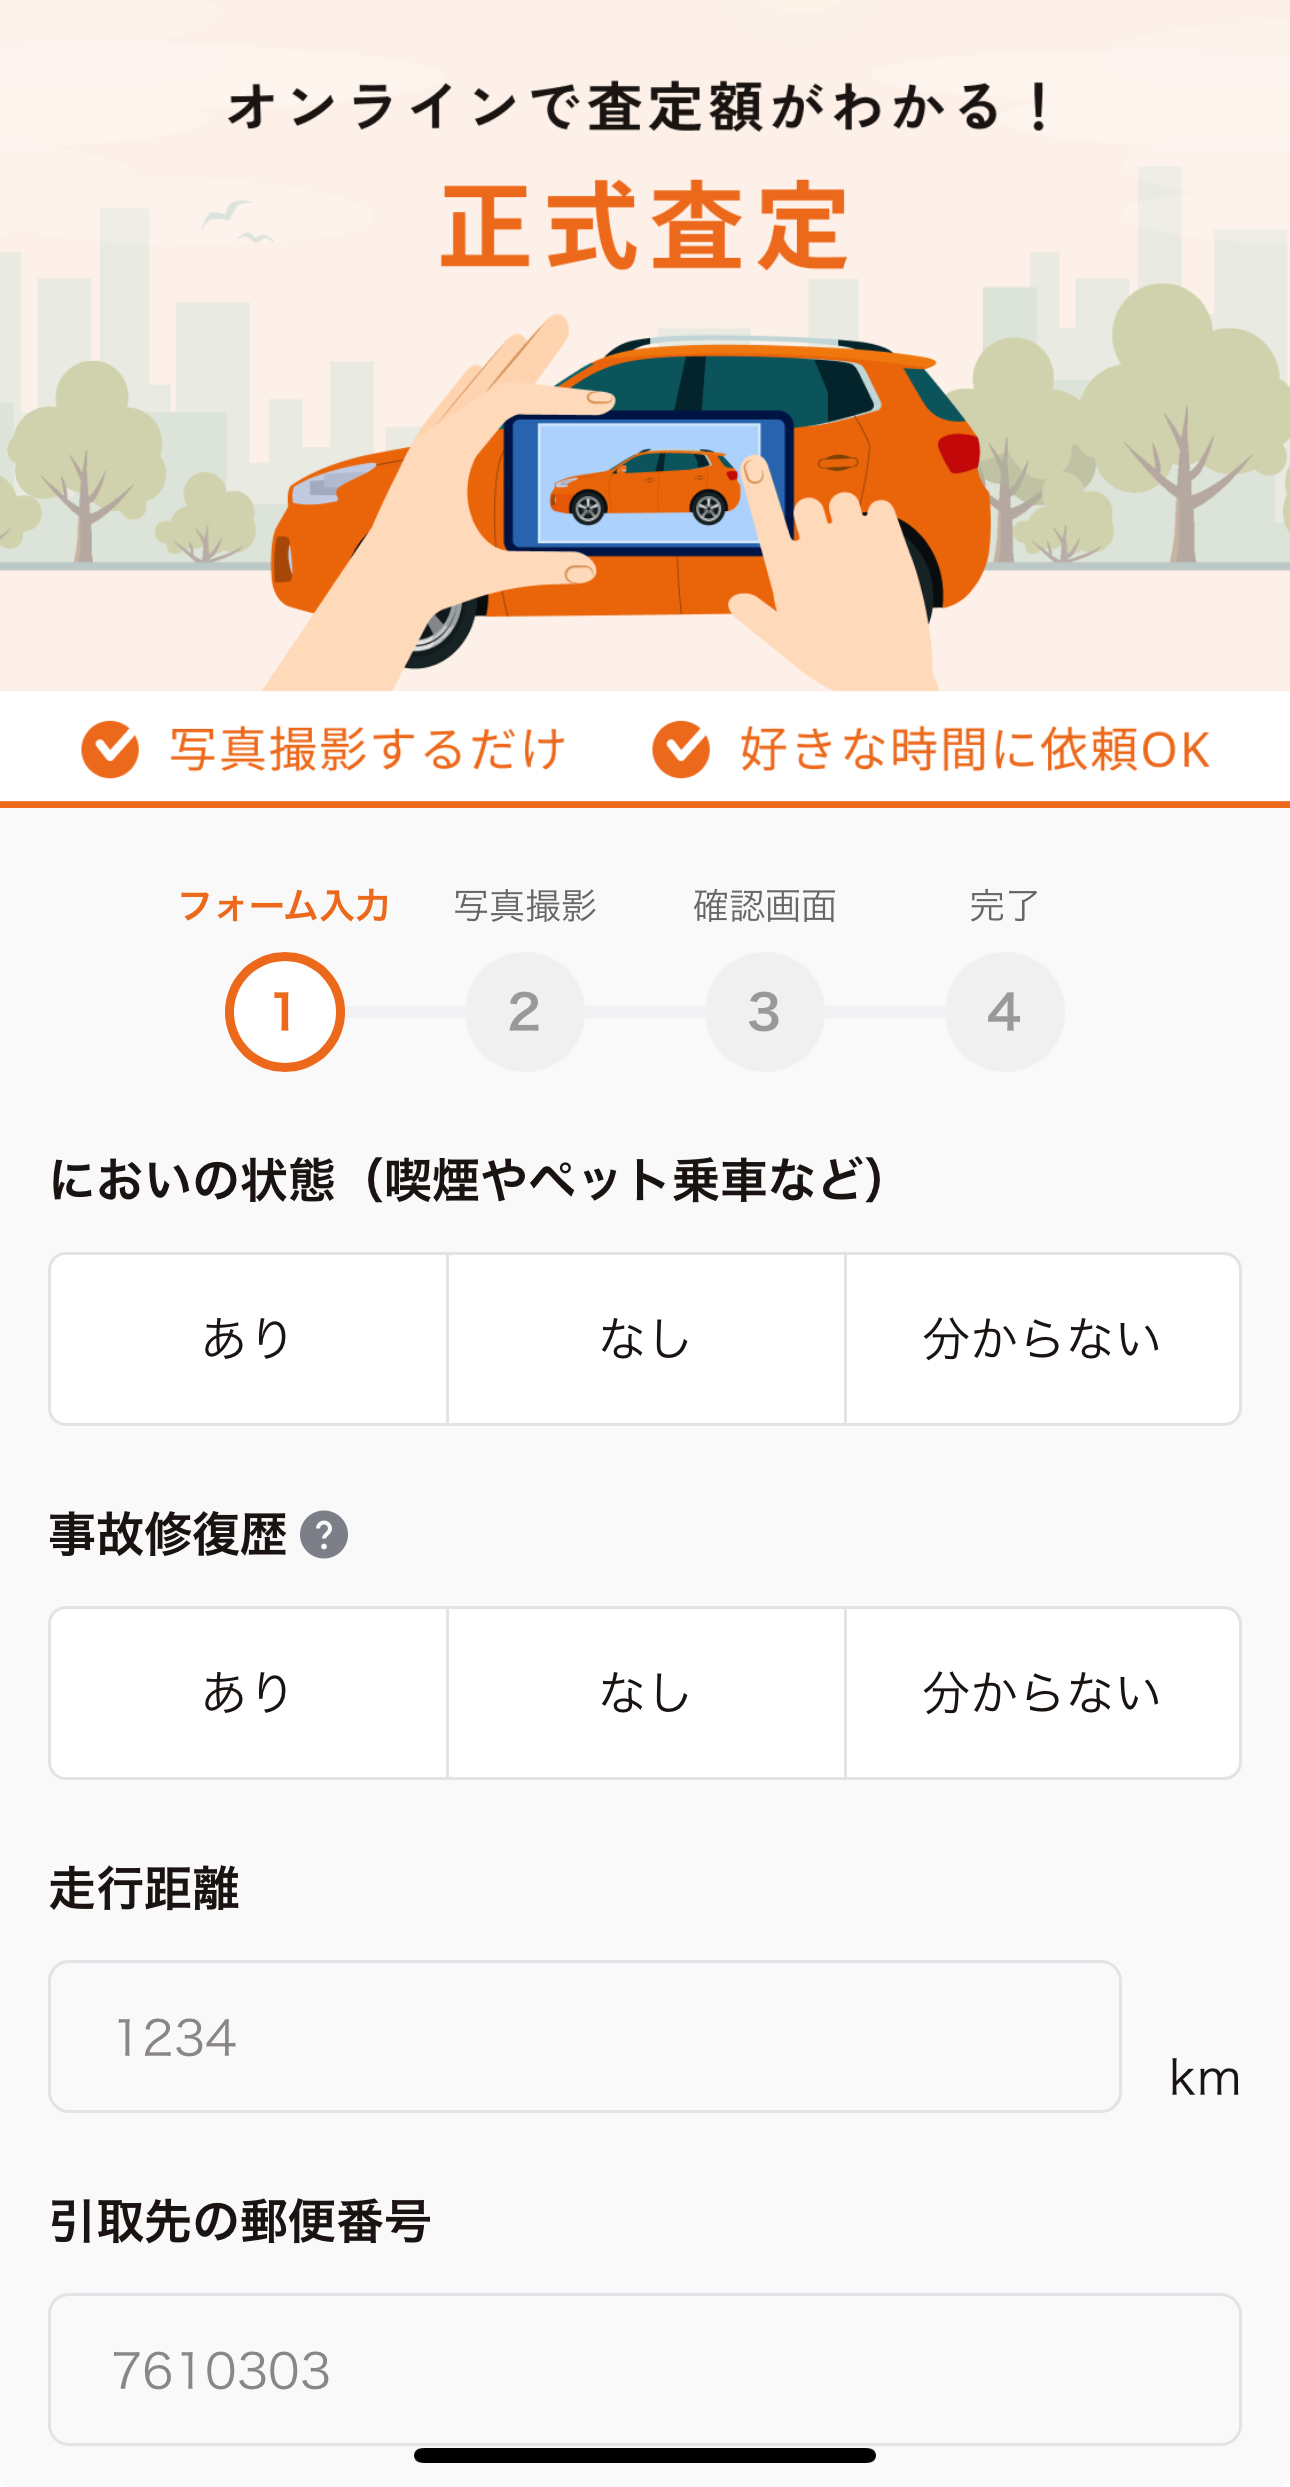Select あり for 事故修復歴
Viewport: 1290px width, 2487px height.
point(248,1693)
